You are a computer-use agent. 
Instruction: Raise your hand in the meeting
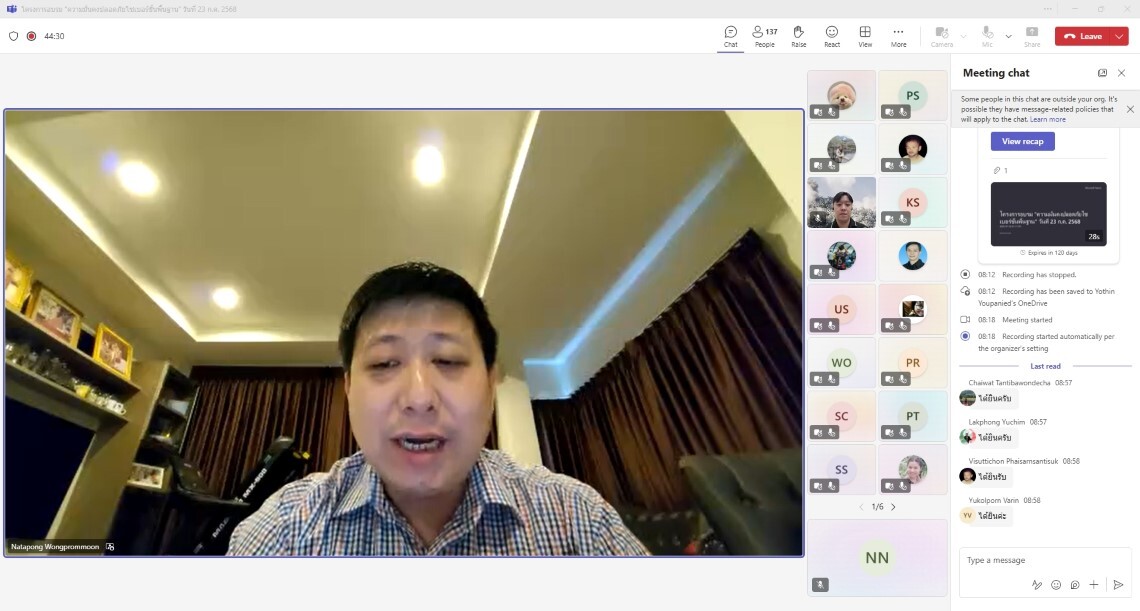click(798, 36)
